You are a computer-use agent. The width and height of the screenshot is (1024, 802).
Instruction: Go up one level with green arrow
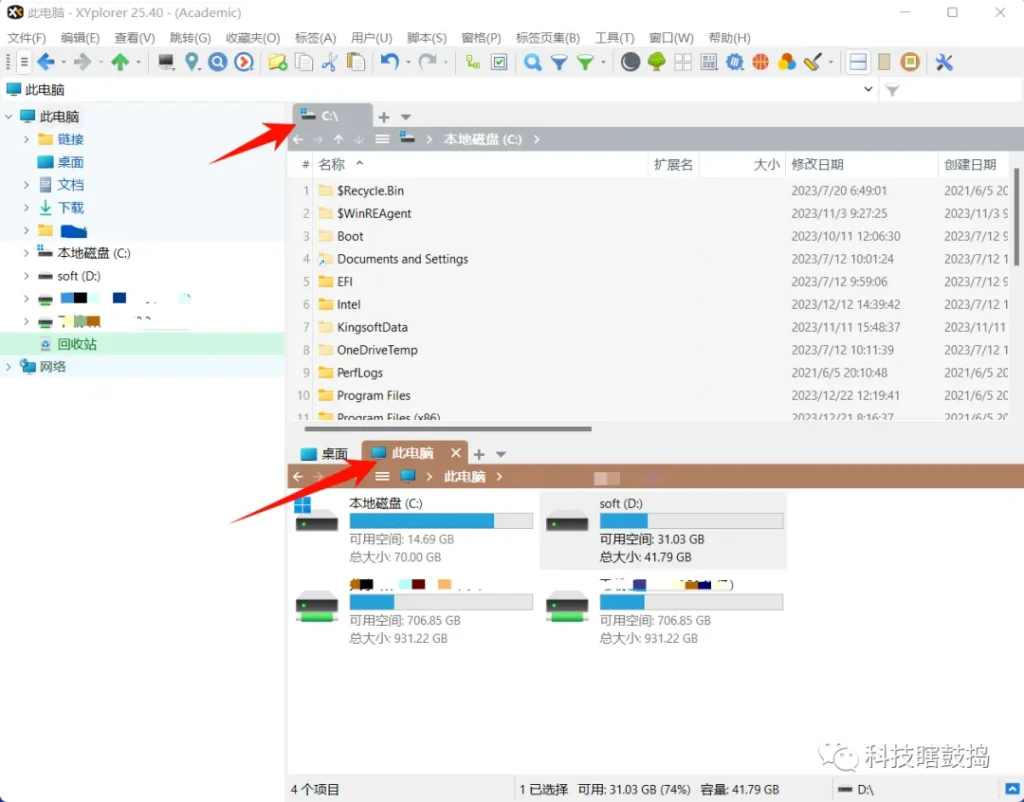point(120,62)
